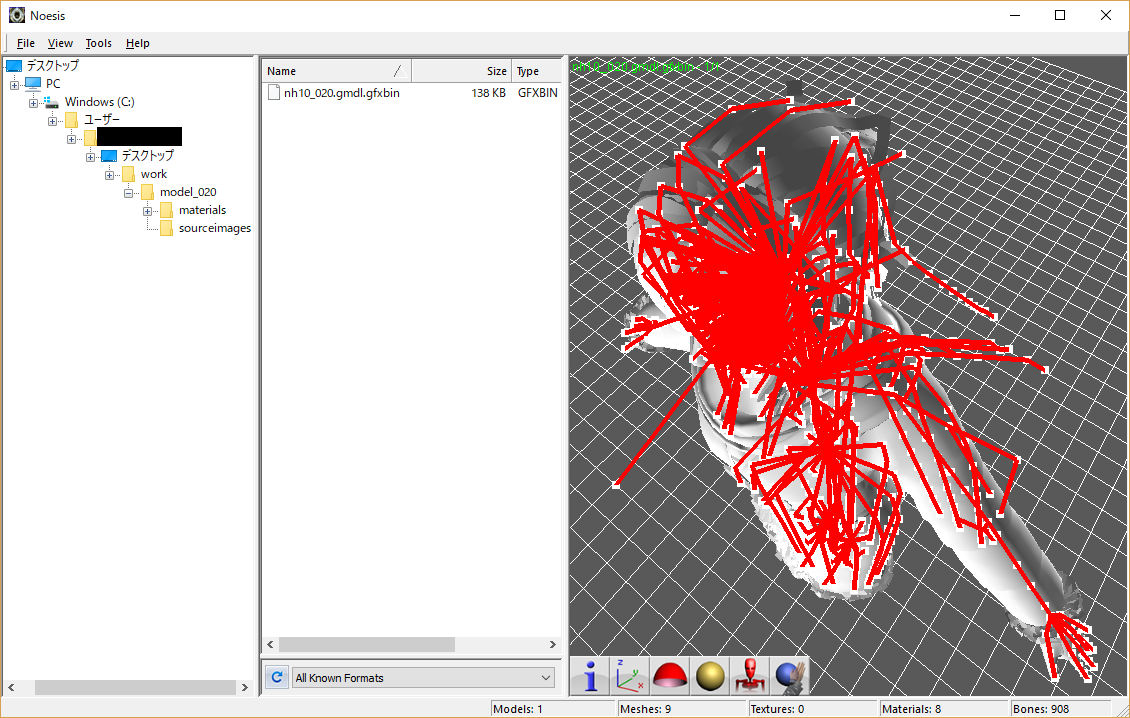Click the folder tree horizontal scrollbar thumb
1130x718 pixels.
tap(135, 688)
